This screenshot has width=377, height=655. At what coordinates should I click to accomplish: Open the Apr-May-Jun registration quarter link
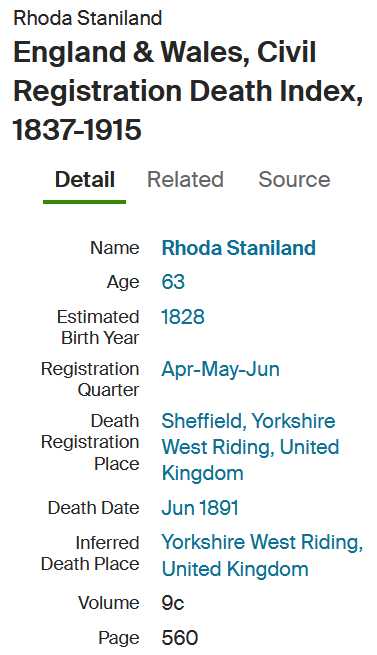point(220,369)
